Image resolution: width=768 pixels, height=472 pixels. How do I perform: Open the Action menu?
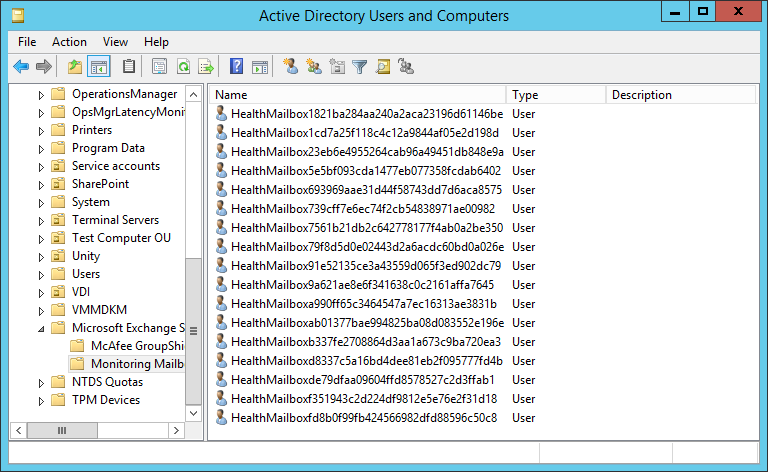click(70, 42)
